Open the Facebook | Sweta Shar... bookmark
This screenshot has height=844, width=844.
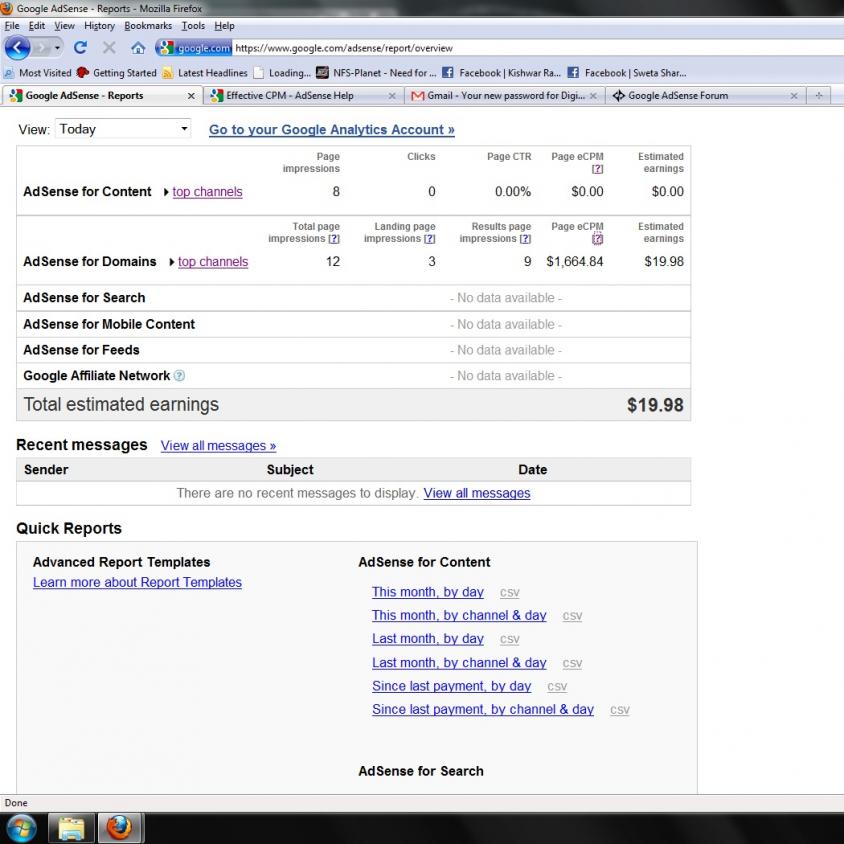627,73
